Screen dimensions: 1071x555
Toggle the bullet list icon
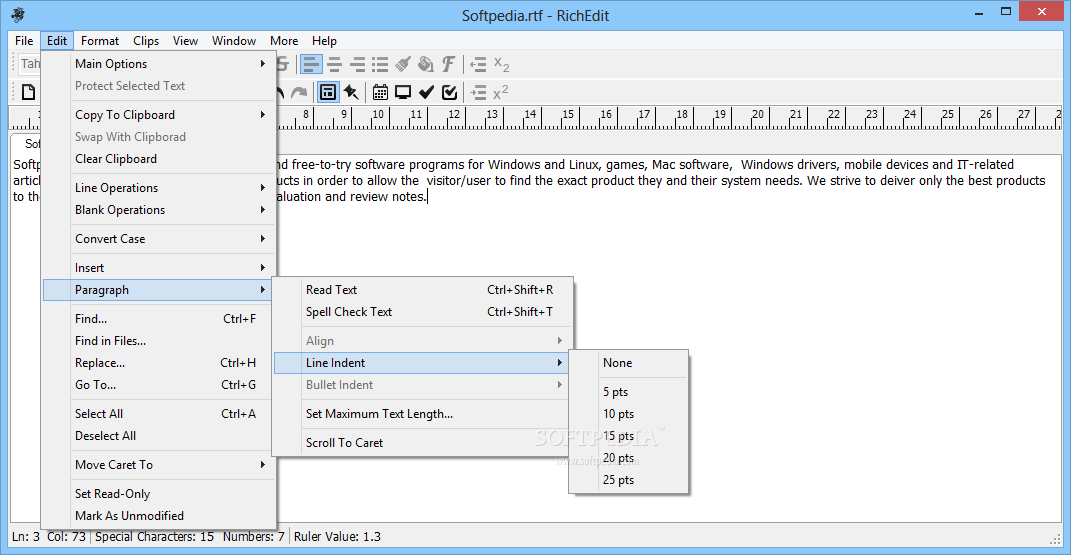[x=380, y=65]
